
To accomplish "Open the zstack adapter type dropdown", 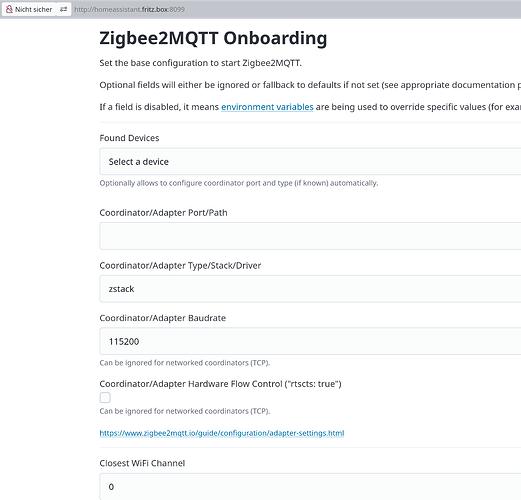I will coord(310,289).
